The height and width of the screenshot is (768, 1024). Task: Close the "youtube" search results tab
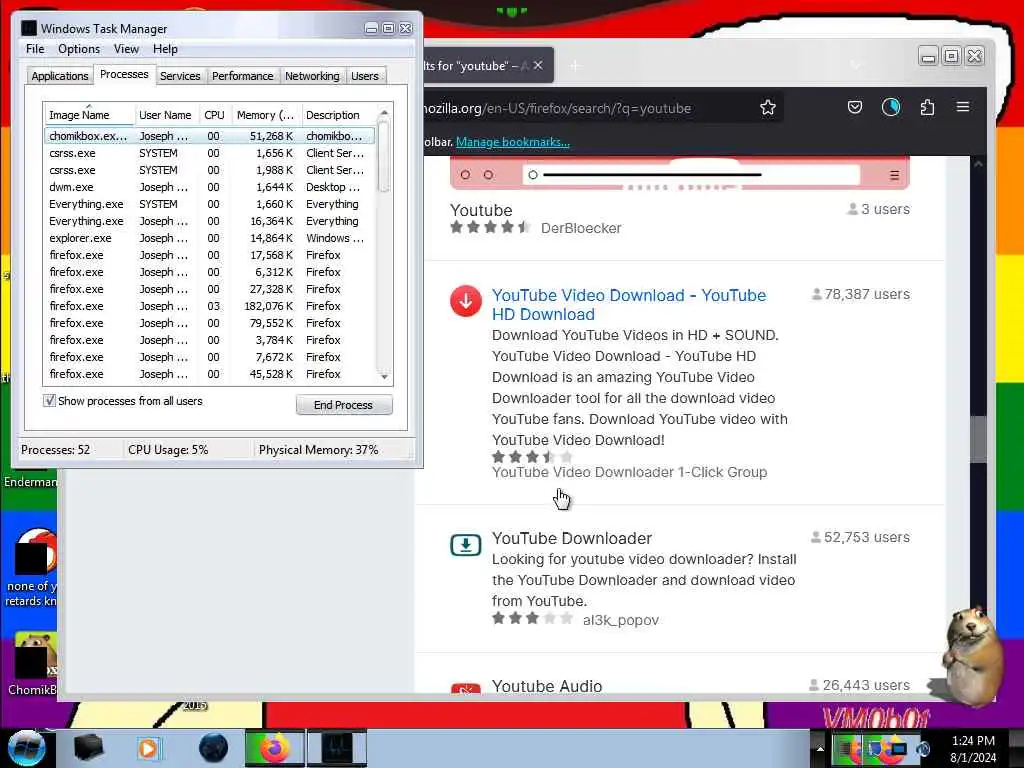[538, 65]
